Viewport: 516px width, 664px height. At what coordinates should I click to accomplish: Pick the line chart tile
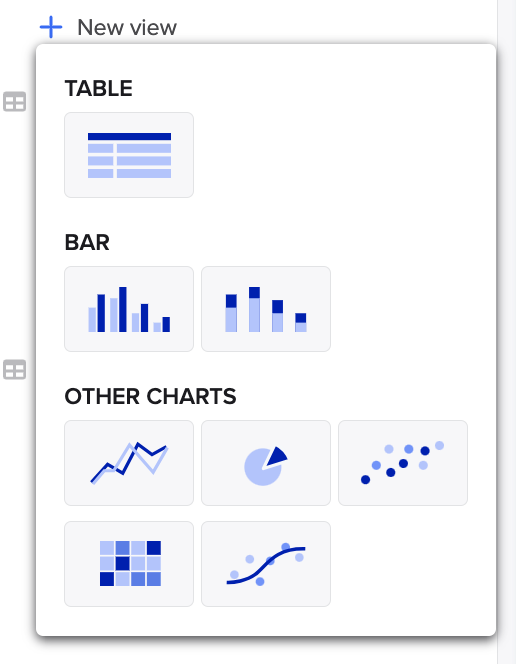pos(129,463)
